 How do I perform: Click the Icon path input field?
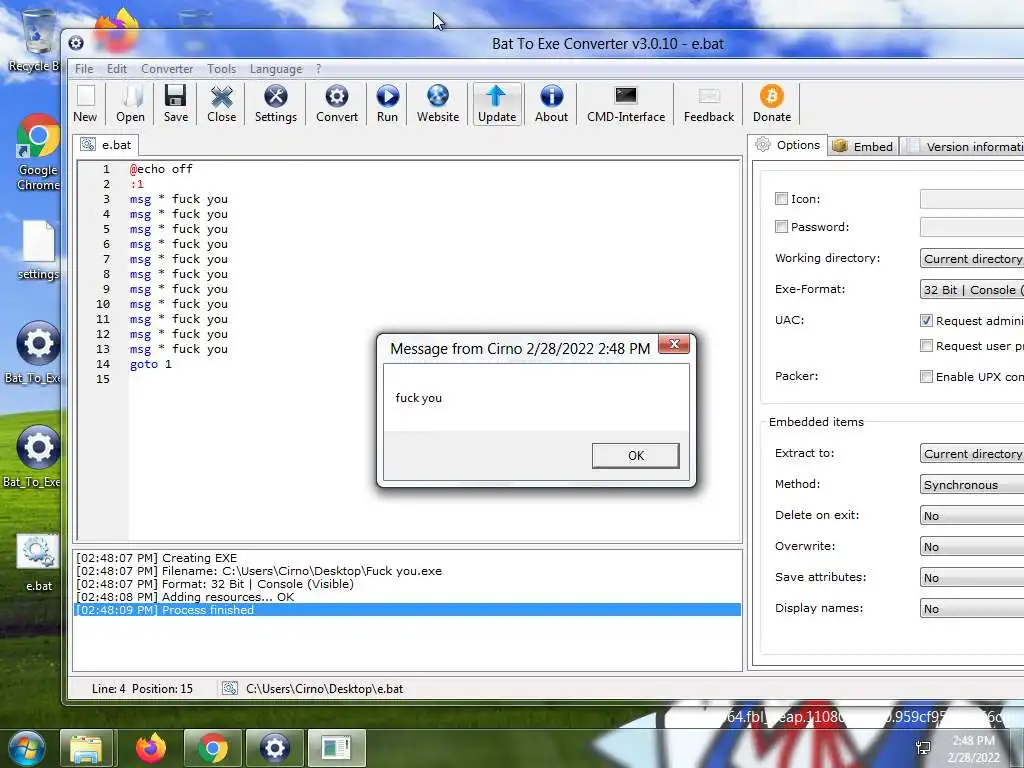[972, 199]
